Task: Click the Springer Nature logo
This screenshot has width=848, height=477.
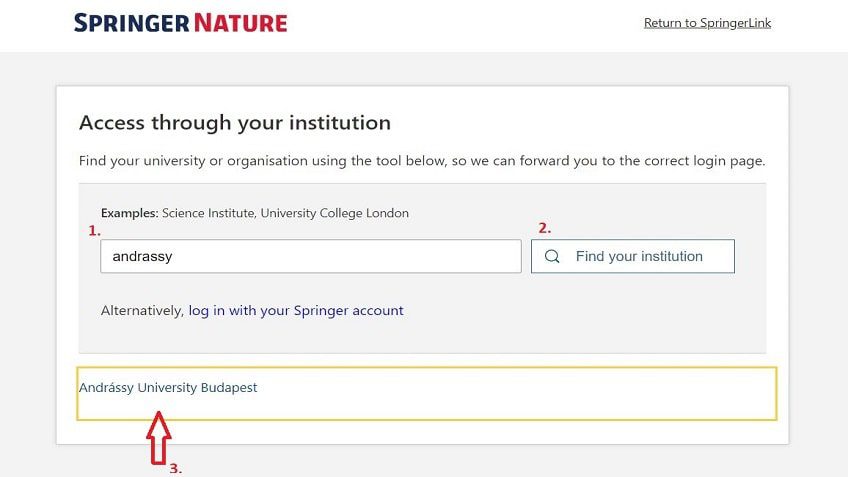Action: pyautogui.click(x=180, y=23)
